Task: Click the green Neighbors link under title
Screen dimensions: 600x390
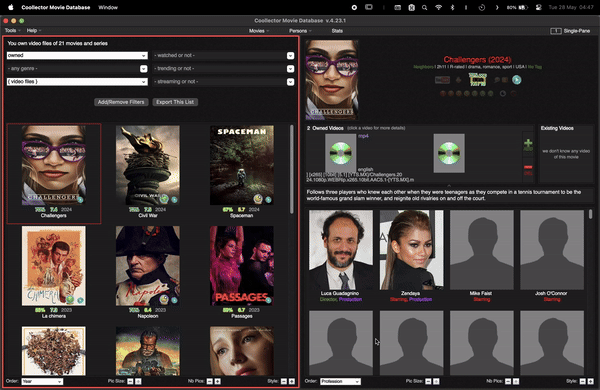Action: (x=424, y=67)
